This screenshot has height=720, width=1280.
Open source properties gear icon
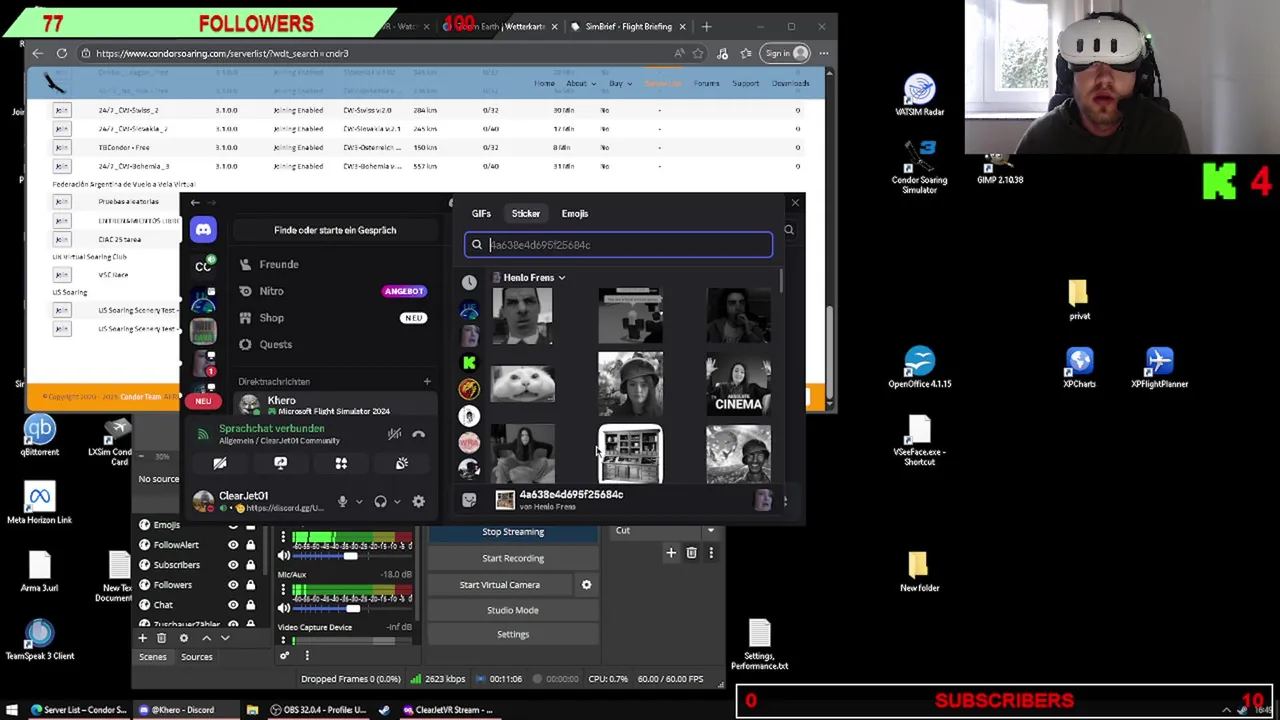pyautogui.click(x=183, y=638)
